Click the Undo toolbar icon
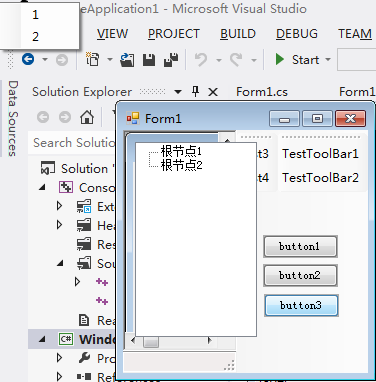376x382 pixels. (x=201, y=60)
